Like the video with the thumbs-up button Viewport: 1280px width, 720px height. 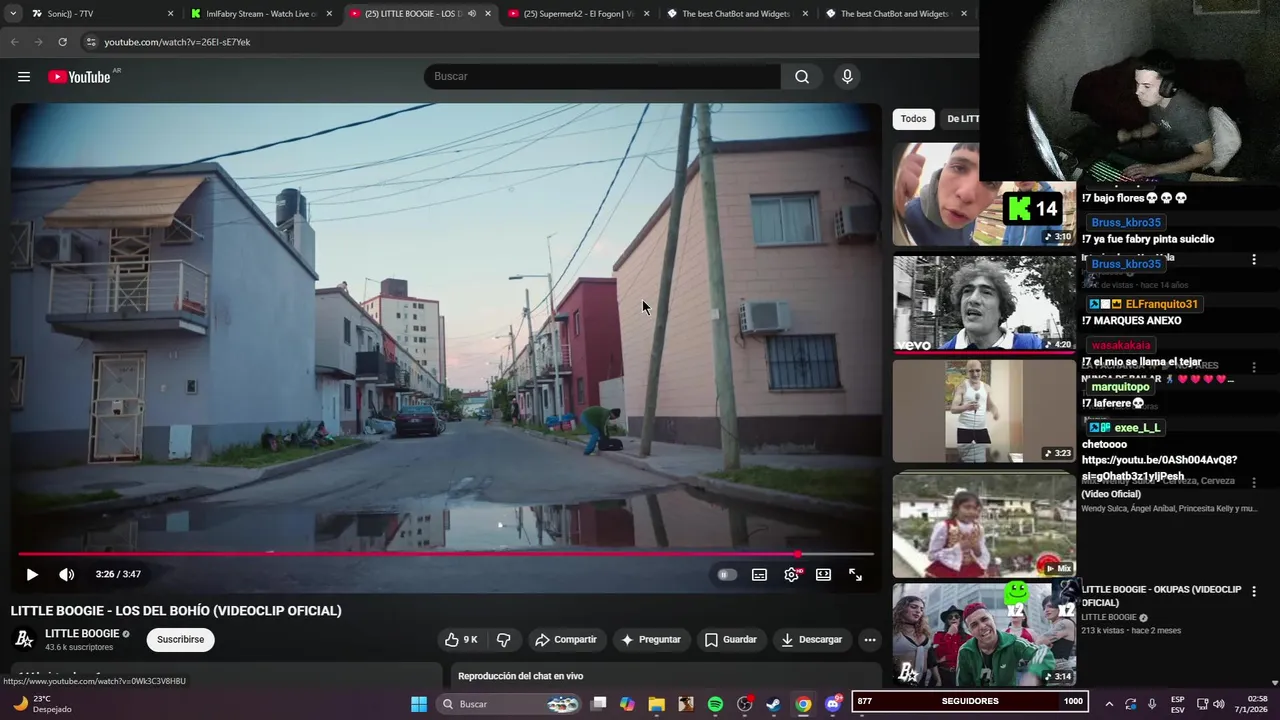pos(461,640)
